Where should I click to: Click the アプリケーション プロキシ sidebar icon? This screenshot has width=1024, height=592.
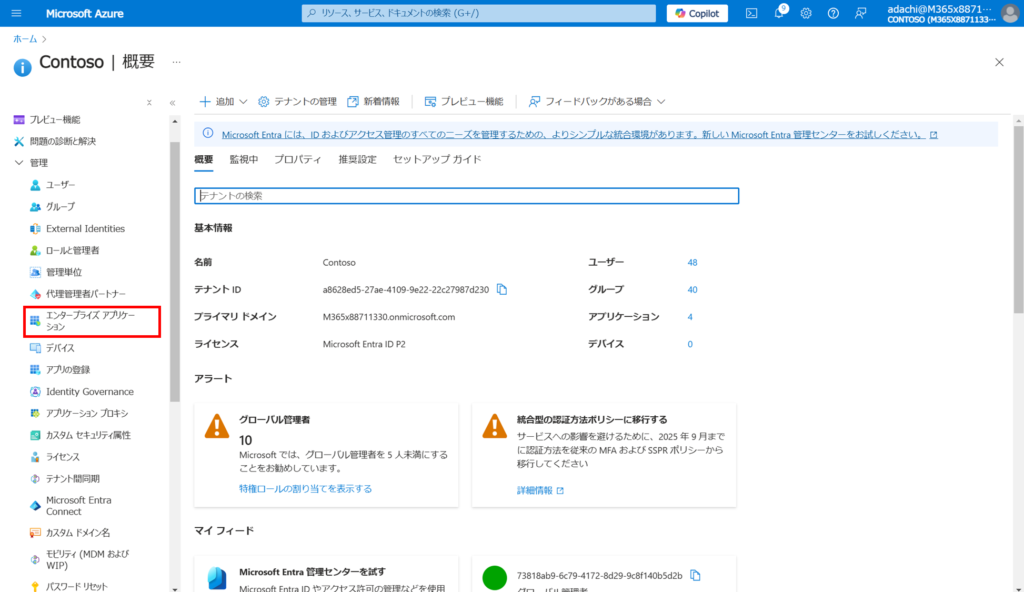coord(35,413)
